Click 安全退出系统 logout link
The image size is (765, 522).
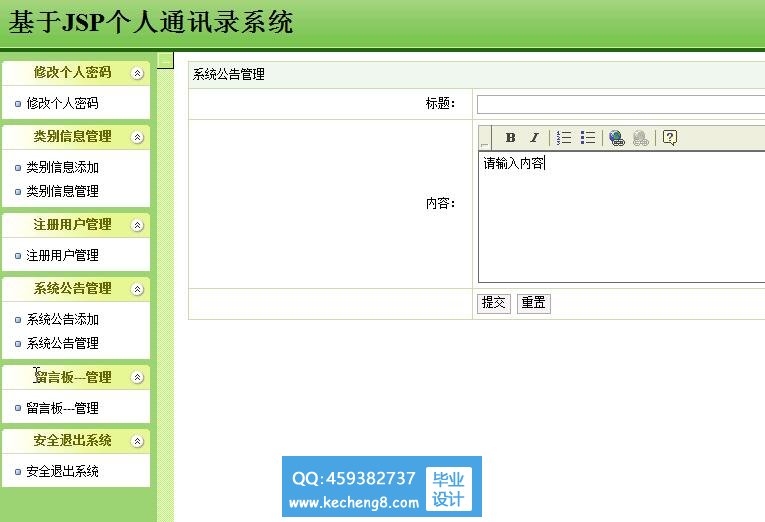click(x=62, y=472)
